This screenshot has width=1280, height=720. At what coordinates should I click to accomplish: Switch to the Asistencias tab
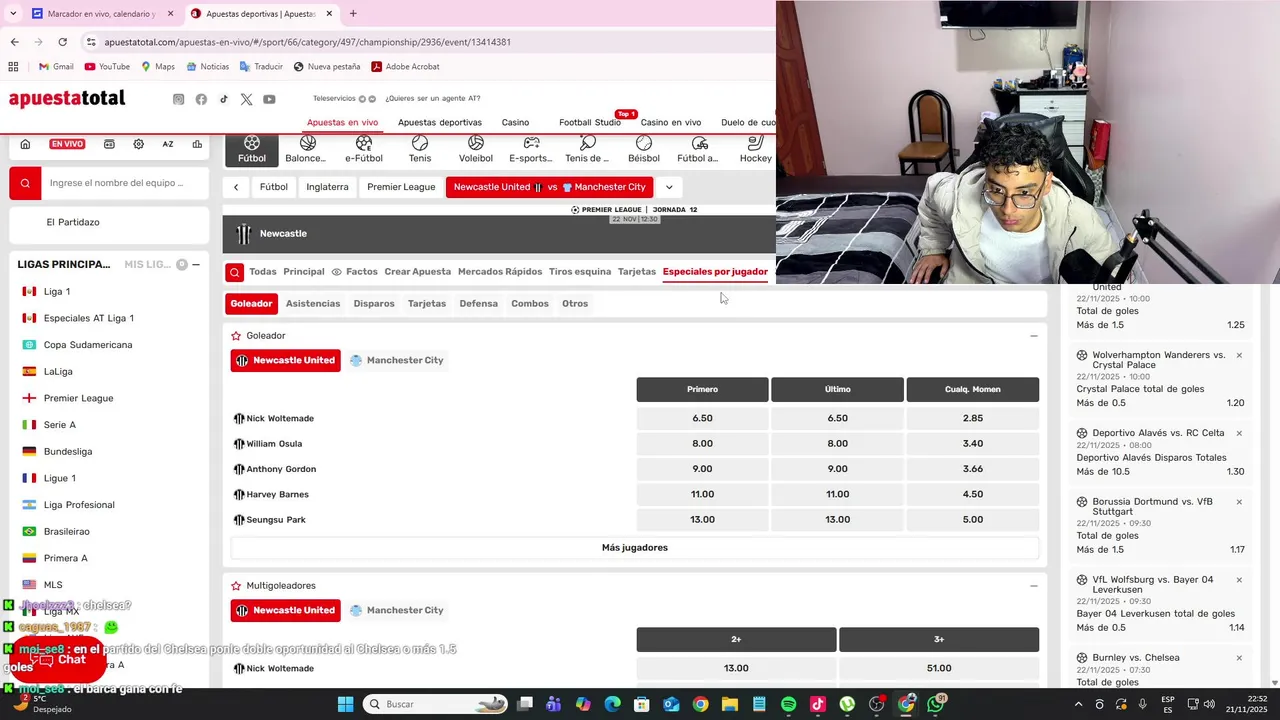313,304
